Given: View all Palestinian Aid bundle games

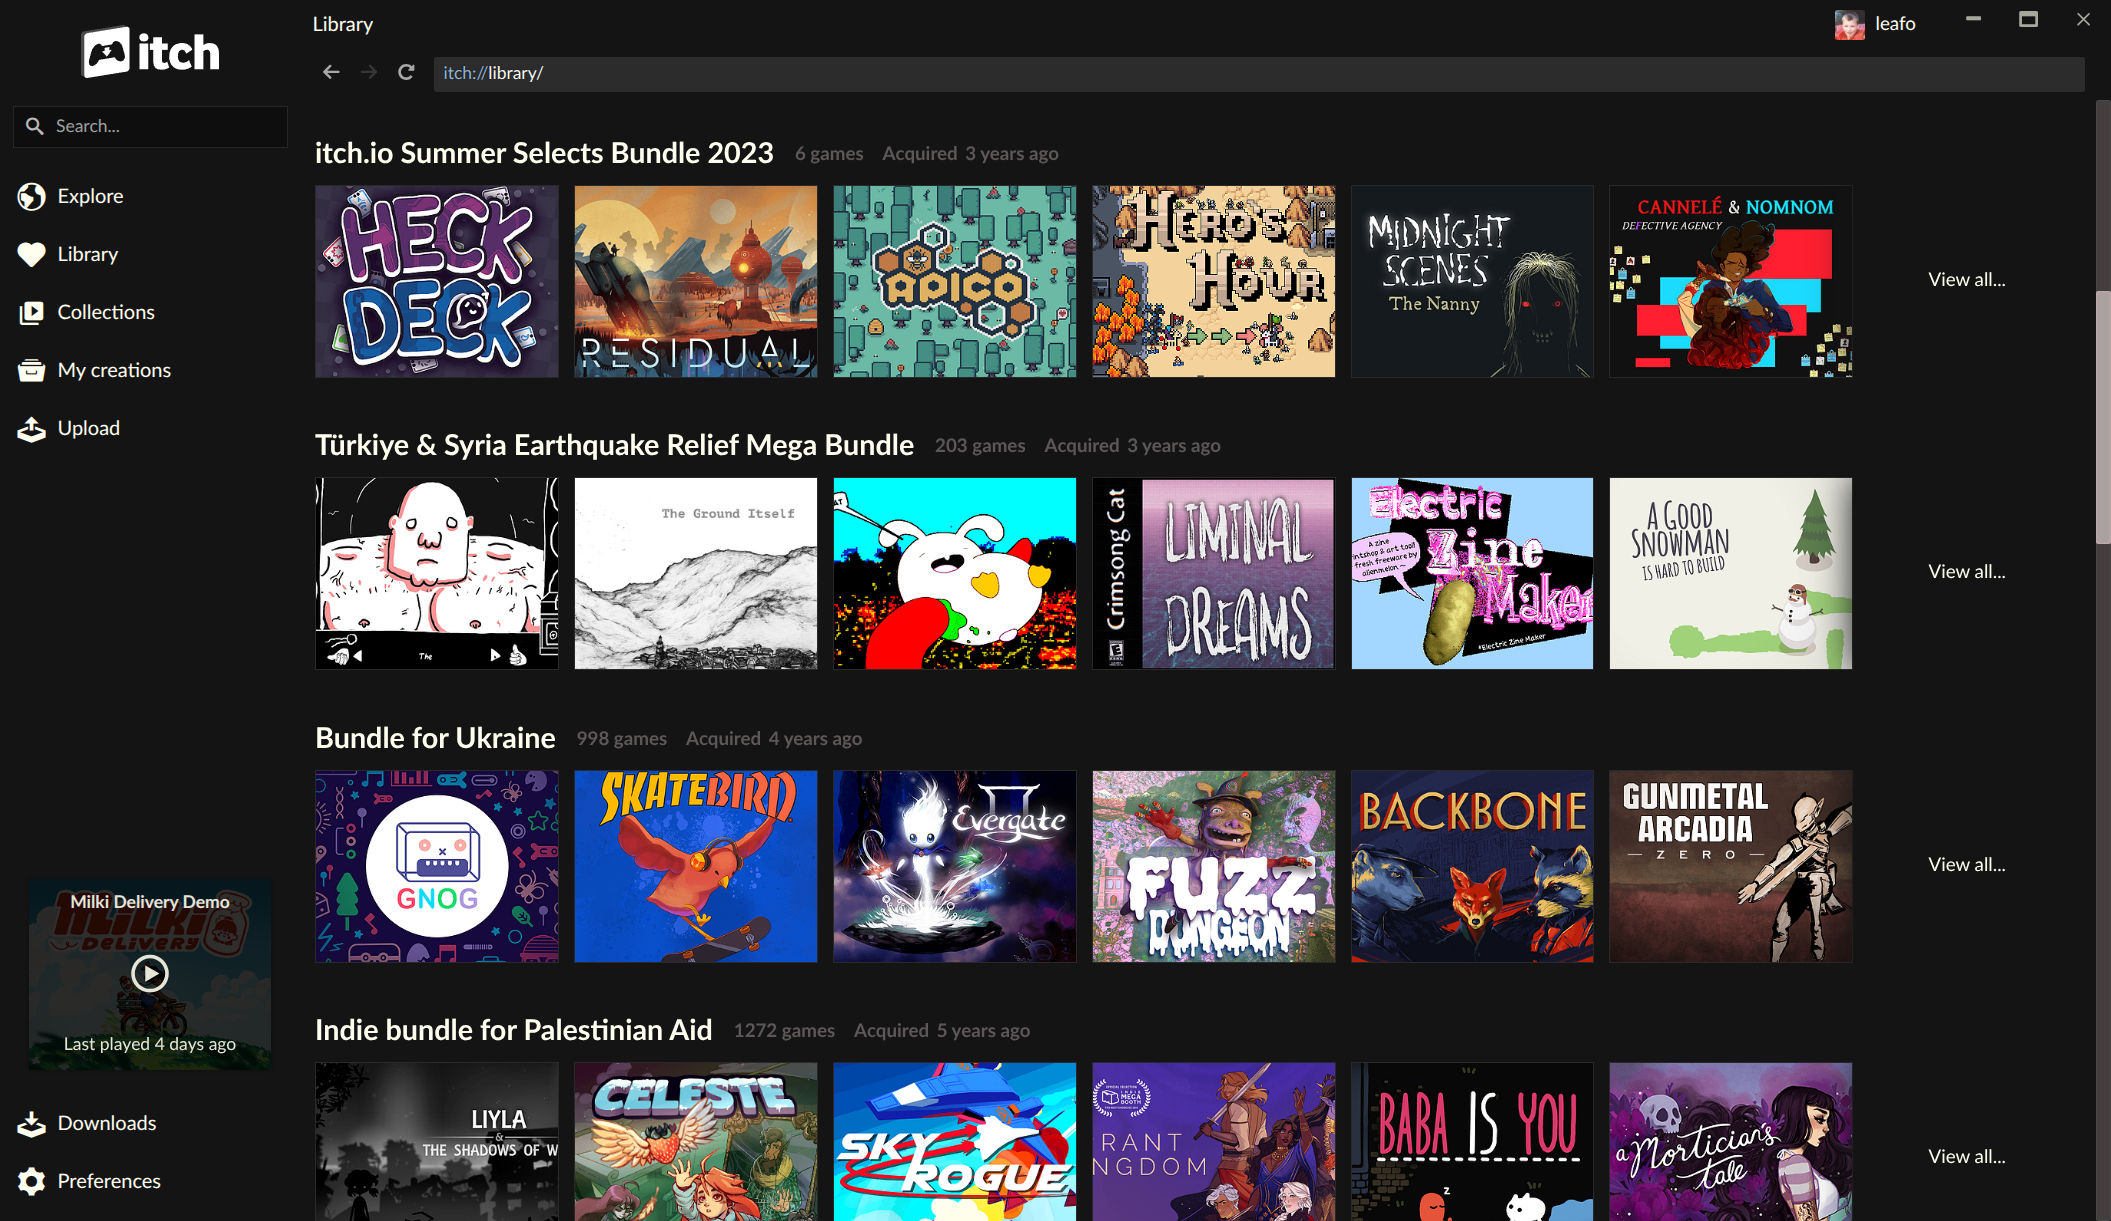Looking at the screenshot, I should [x=1966, y=1157].
